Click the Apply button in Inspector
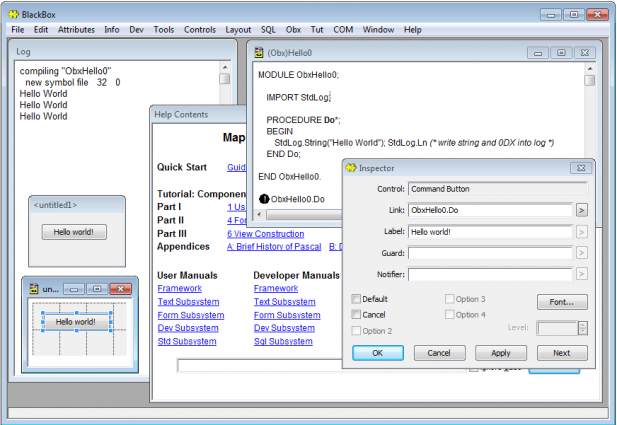 click(500, 353)
